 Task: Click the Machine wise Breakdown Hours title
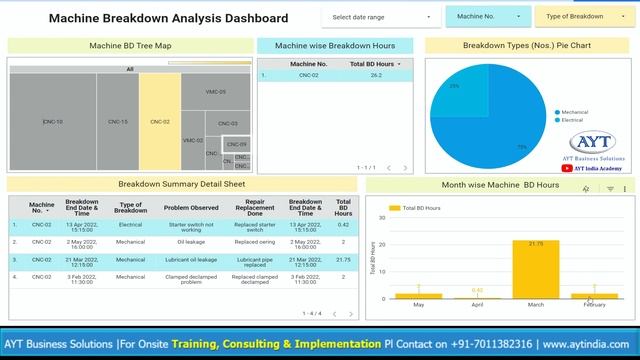click(335, 46)
